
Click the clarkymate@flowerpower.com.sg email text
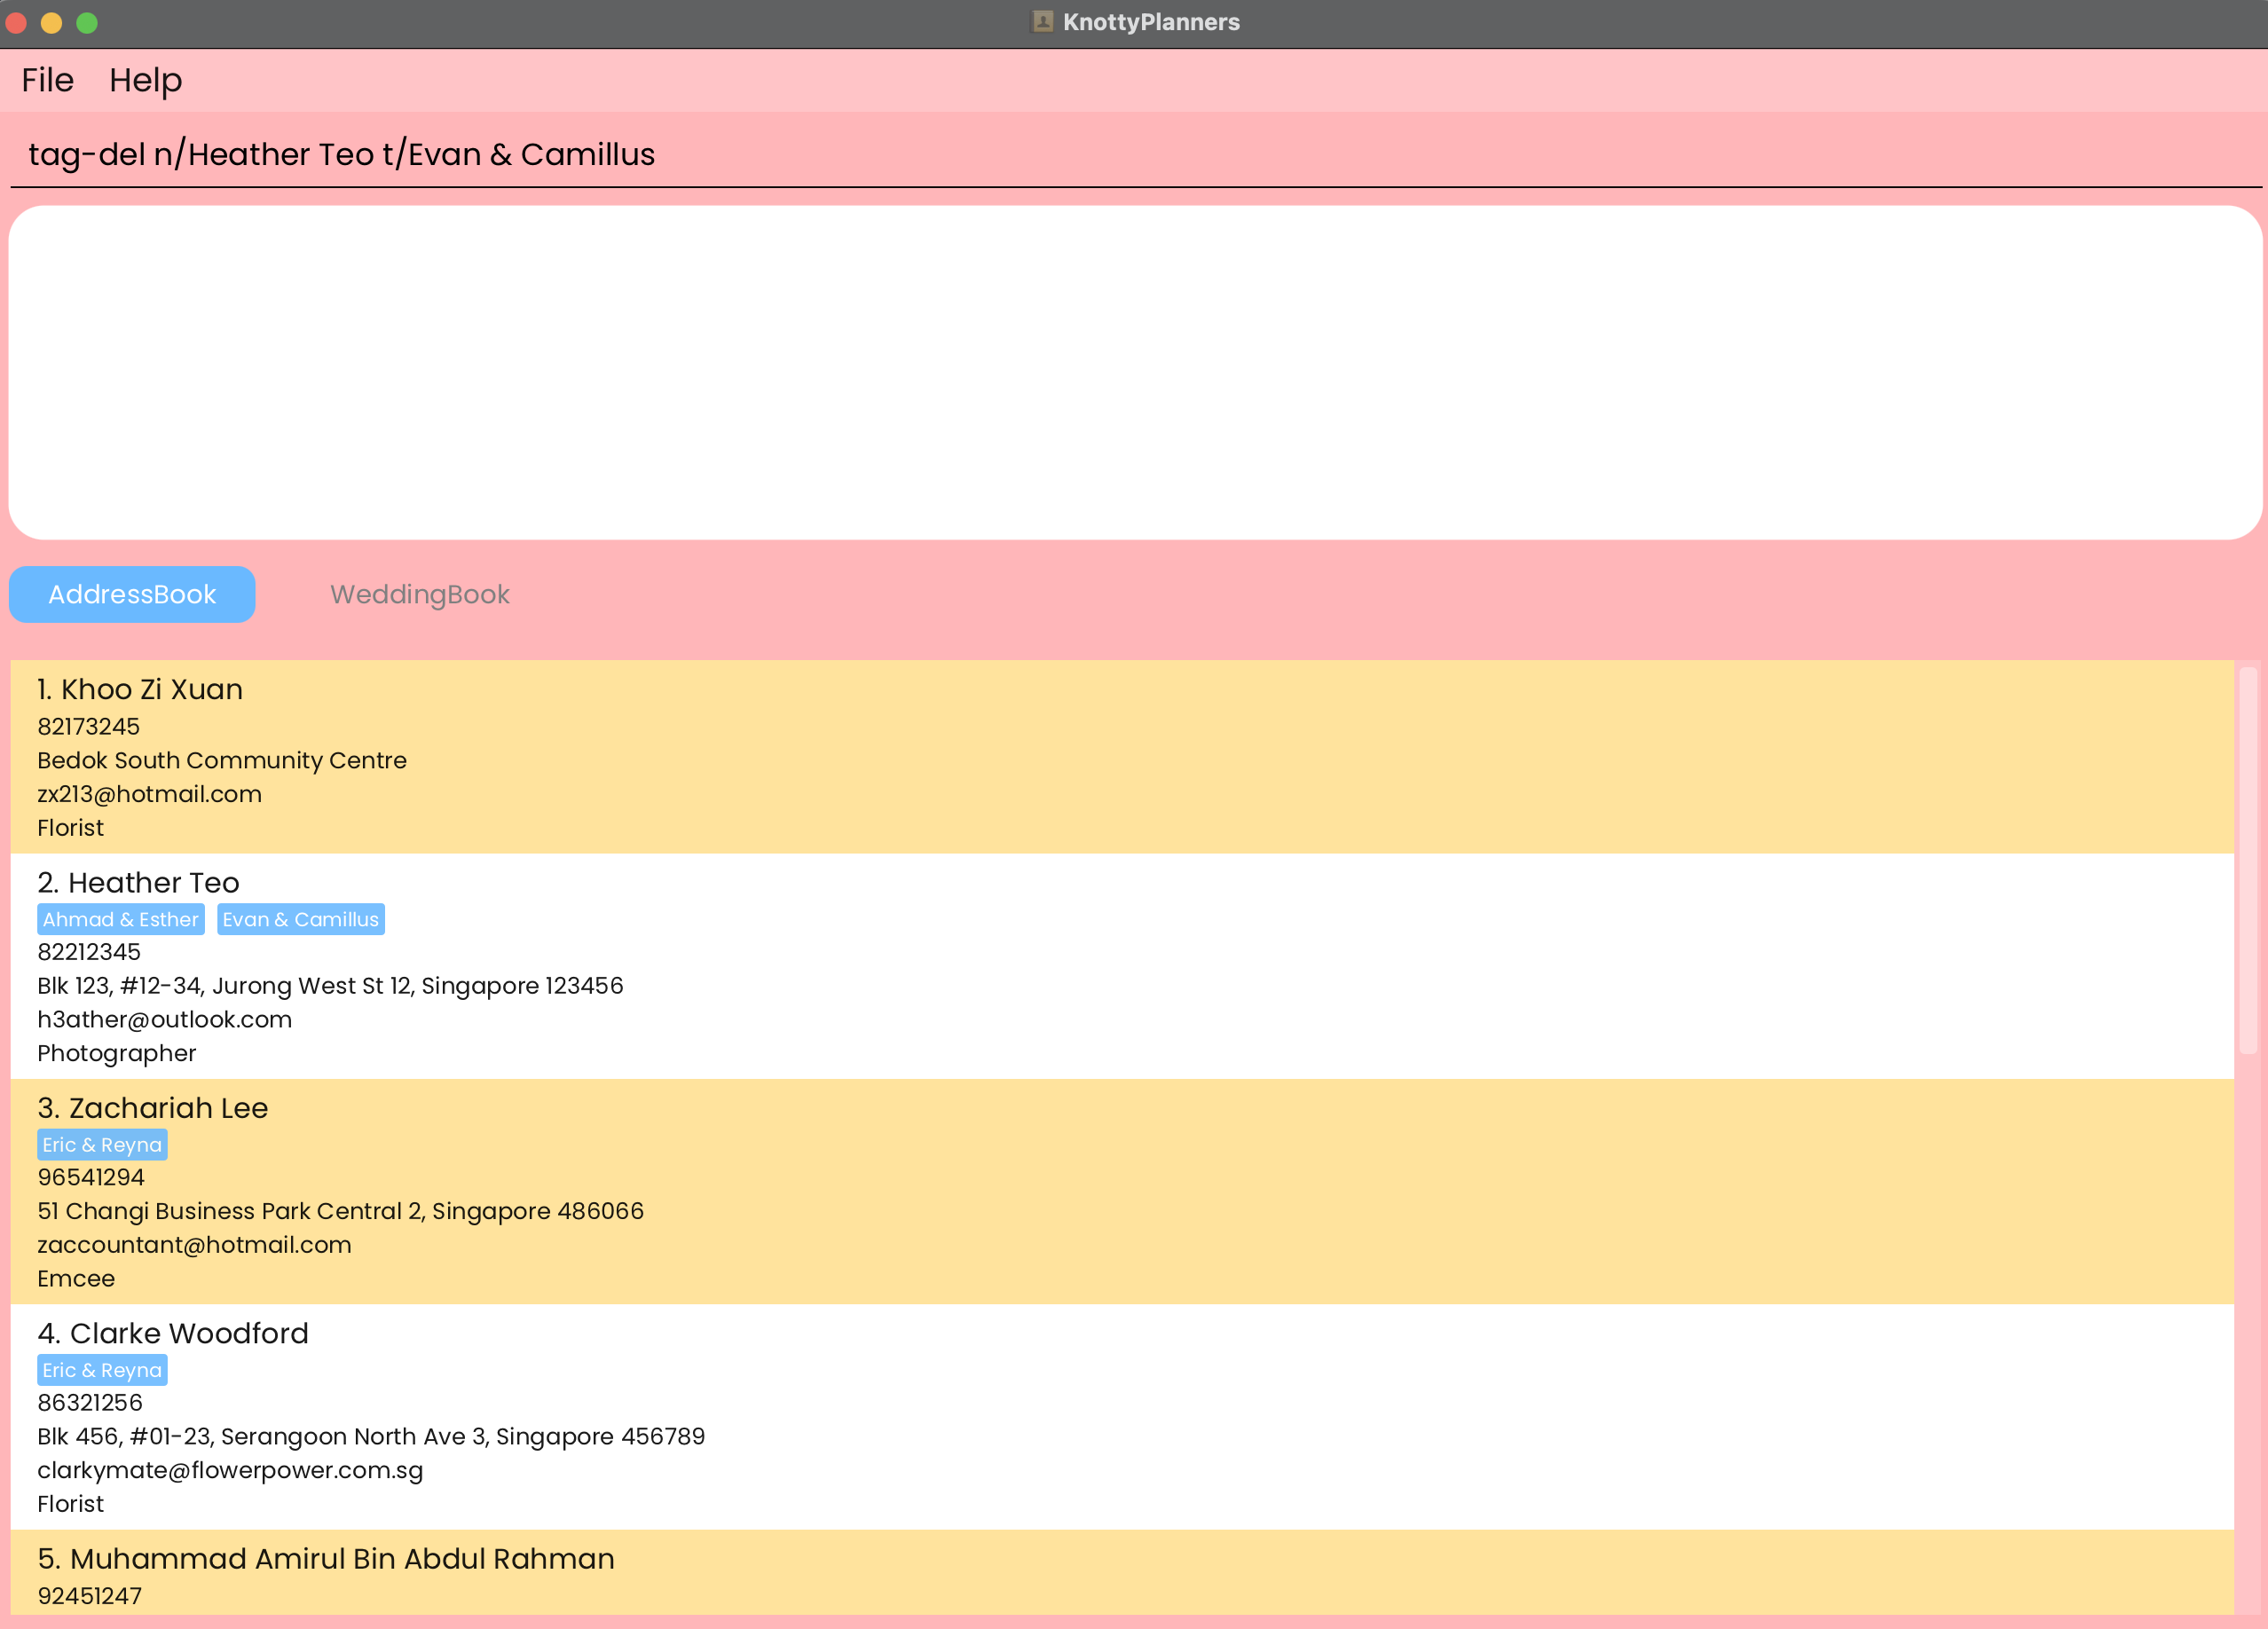tap(230, 1470)
